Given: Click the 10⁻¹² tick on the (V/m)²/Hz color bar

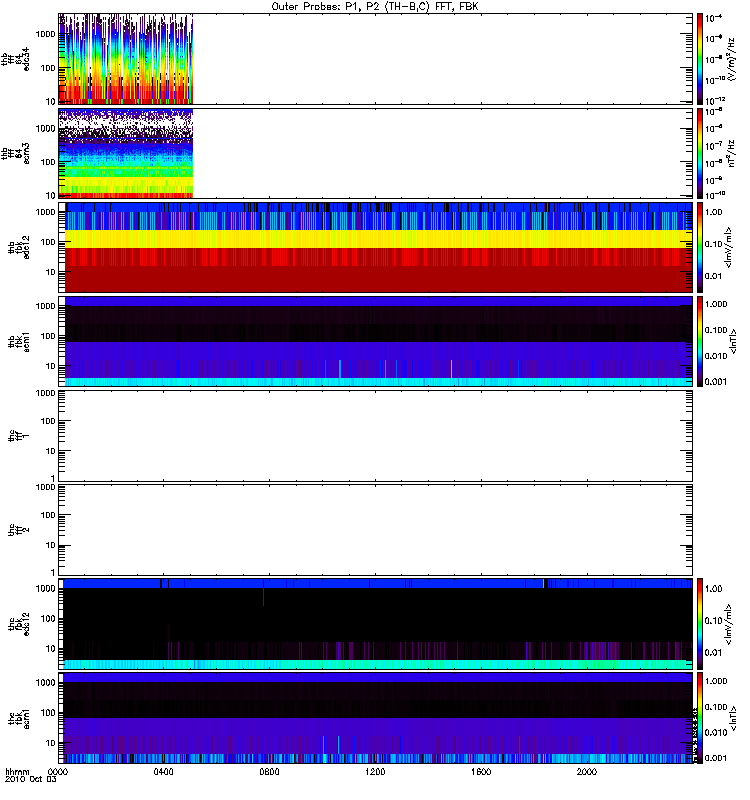Looking at the screenshot, I should tap(715, 100).
